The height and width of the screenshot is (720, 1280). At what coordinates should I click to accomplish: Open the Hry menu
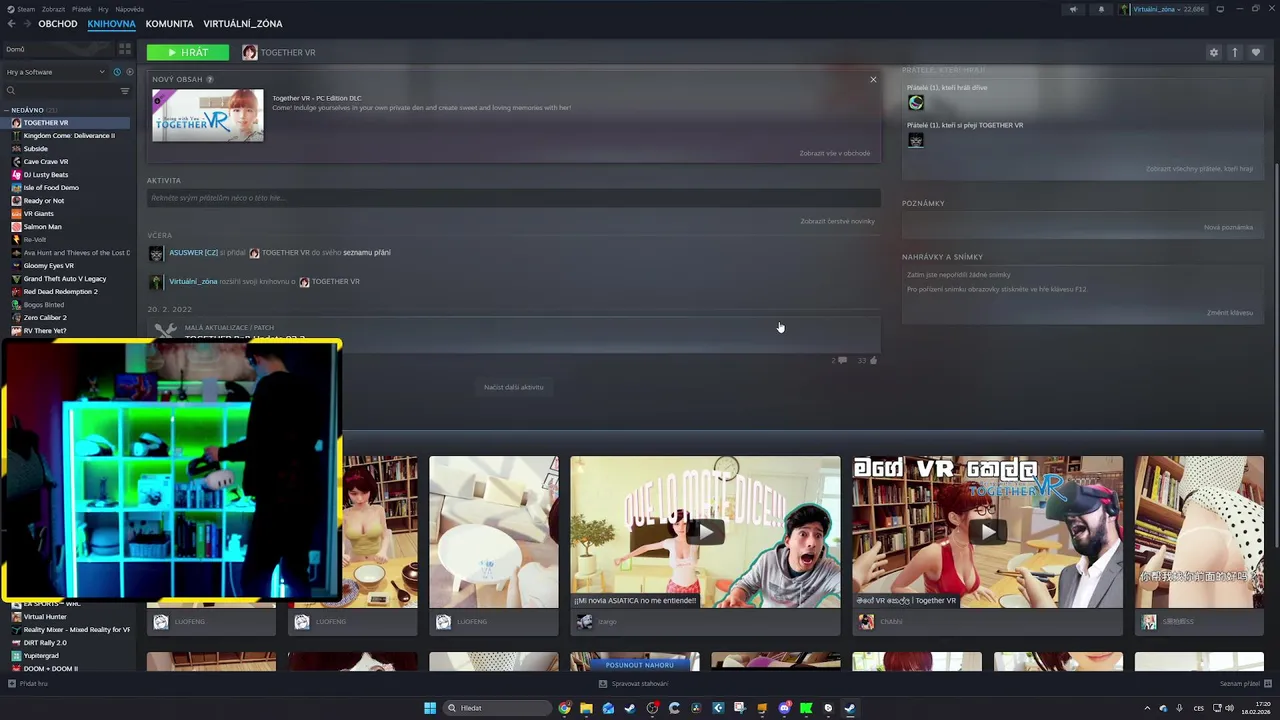click(103, 9)
